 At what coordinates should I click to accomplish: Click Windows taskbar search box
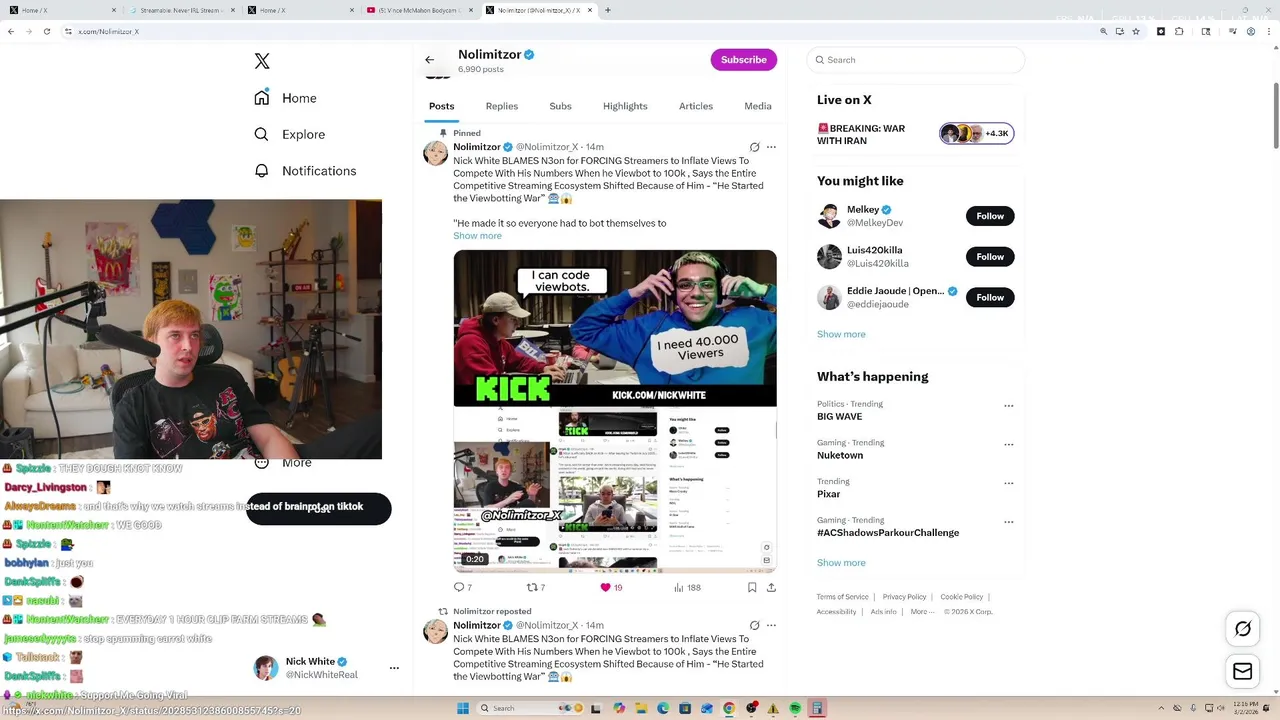tap(528, 708)
